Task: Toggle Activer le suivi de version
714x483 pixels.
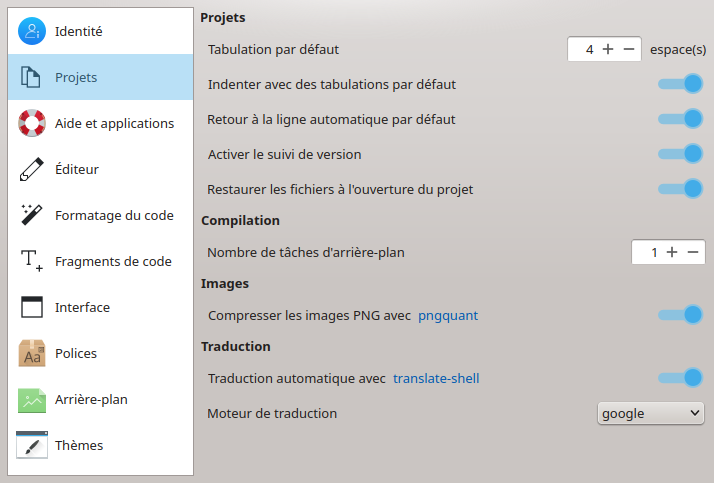Action: (680, 154)
